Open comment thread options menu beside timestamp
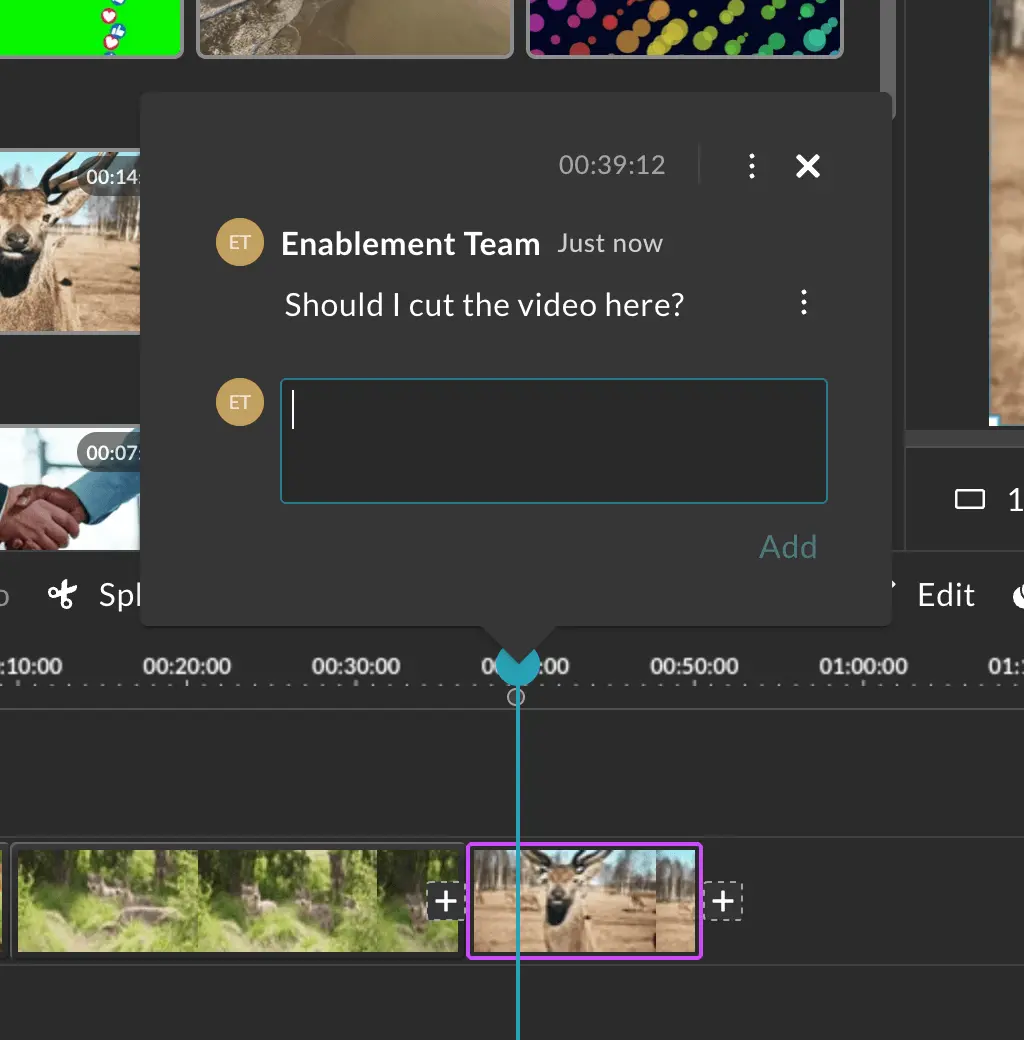This screenshot has height=1040, width=1024. tap(751, 166)
